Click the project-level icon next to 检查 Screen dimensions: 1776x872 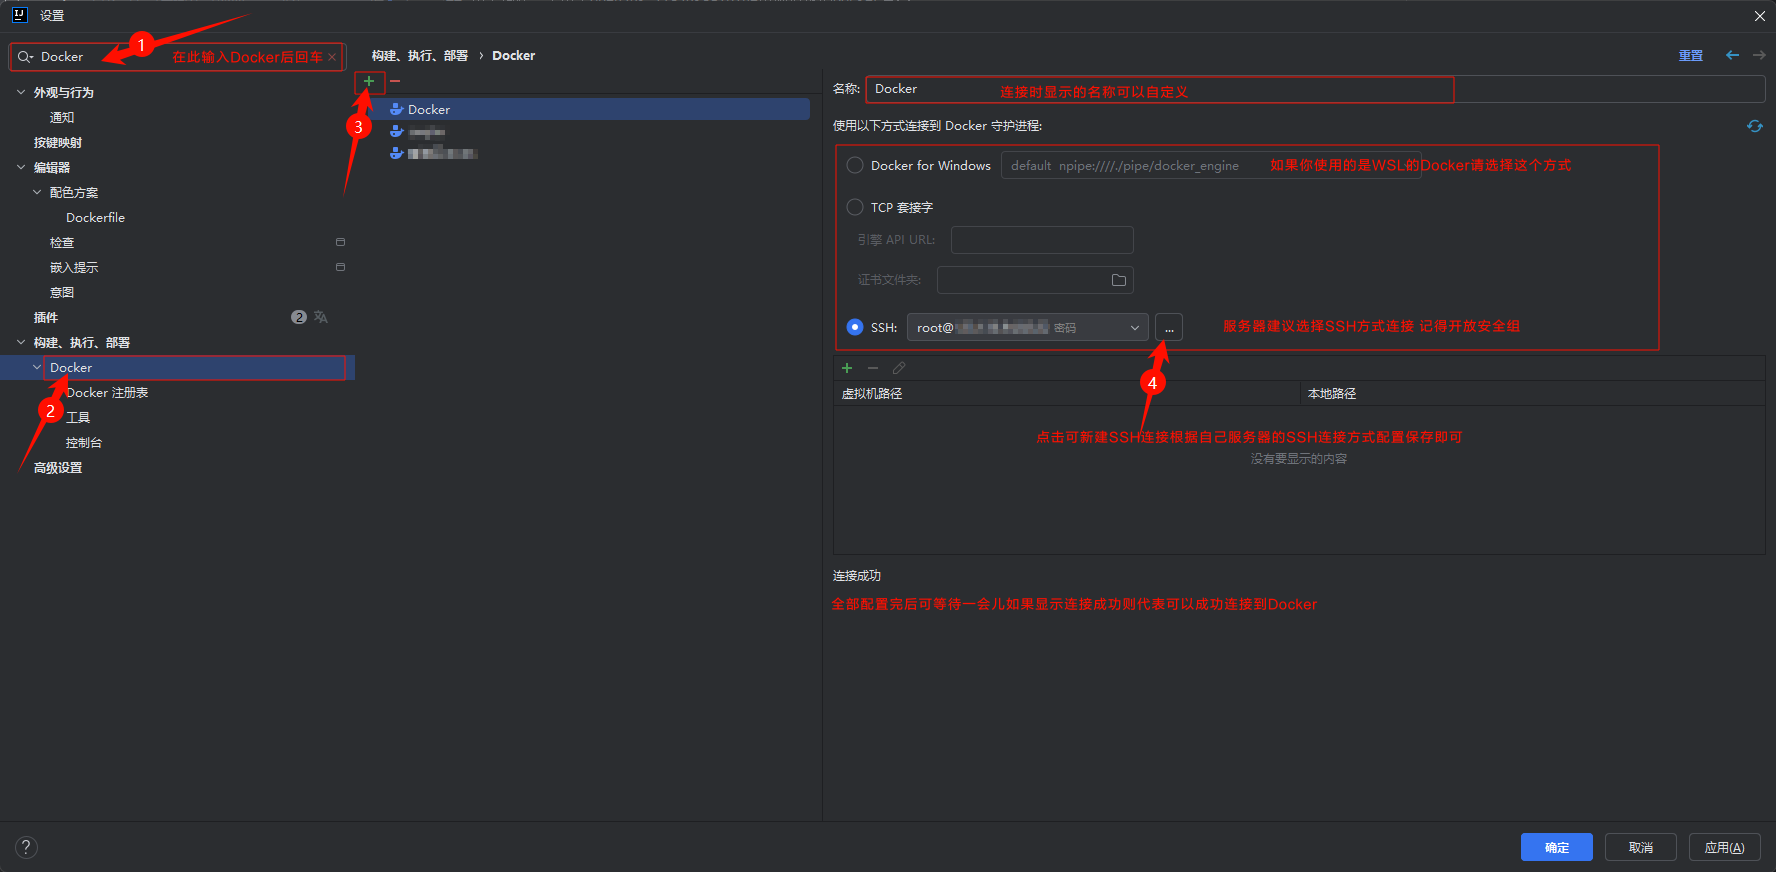click(x=340, y=242)
